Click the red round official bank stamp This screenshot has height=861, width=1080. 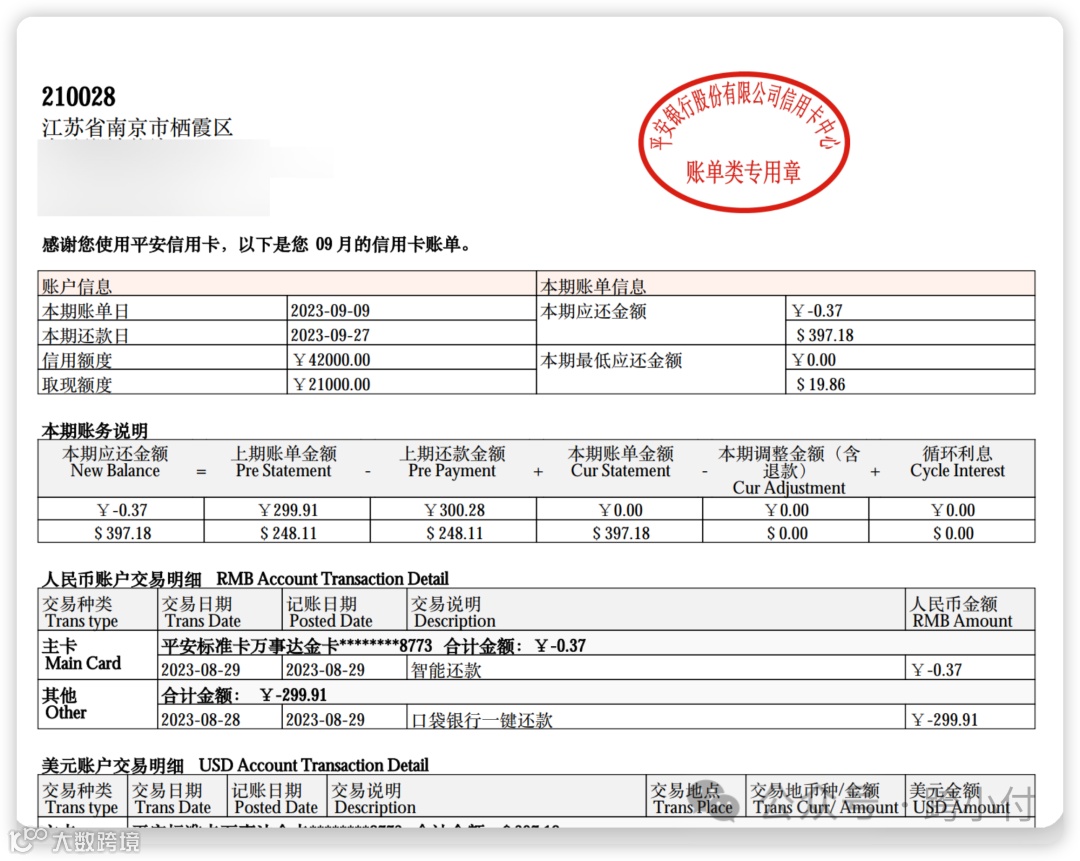tap(743, 142)
